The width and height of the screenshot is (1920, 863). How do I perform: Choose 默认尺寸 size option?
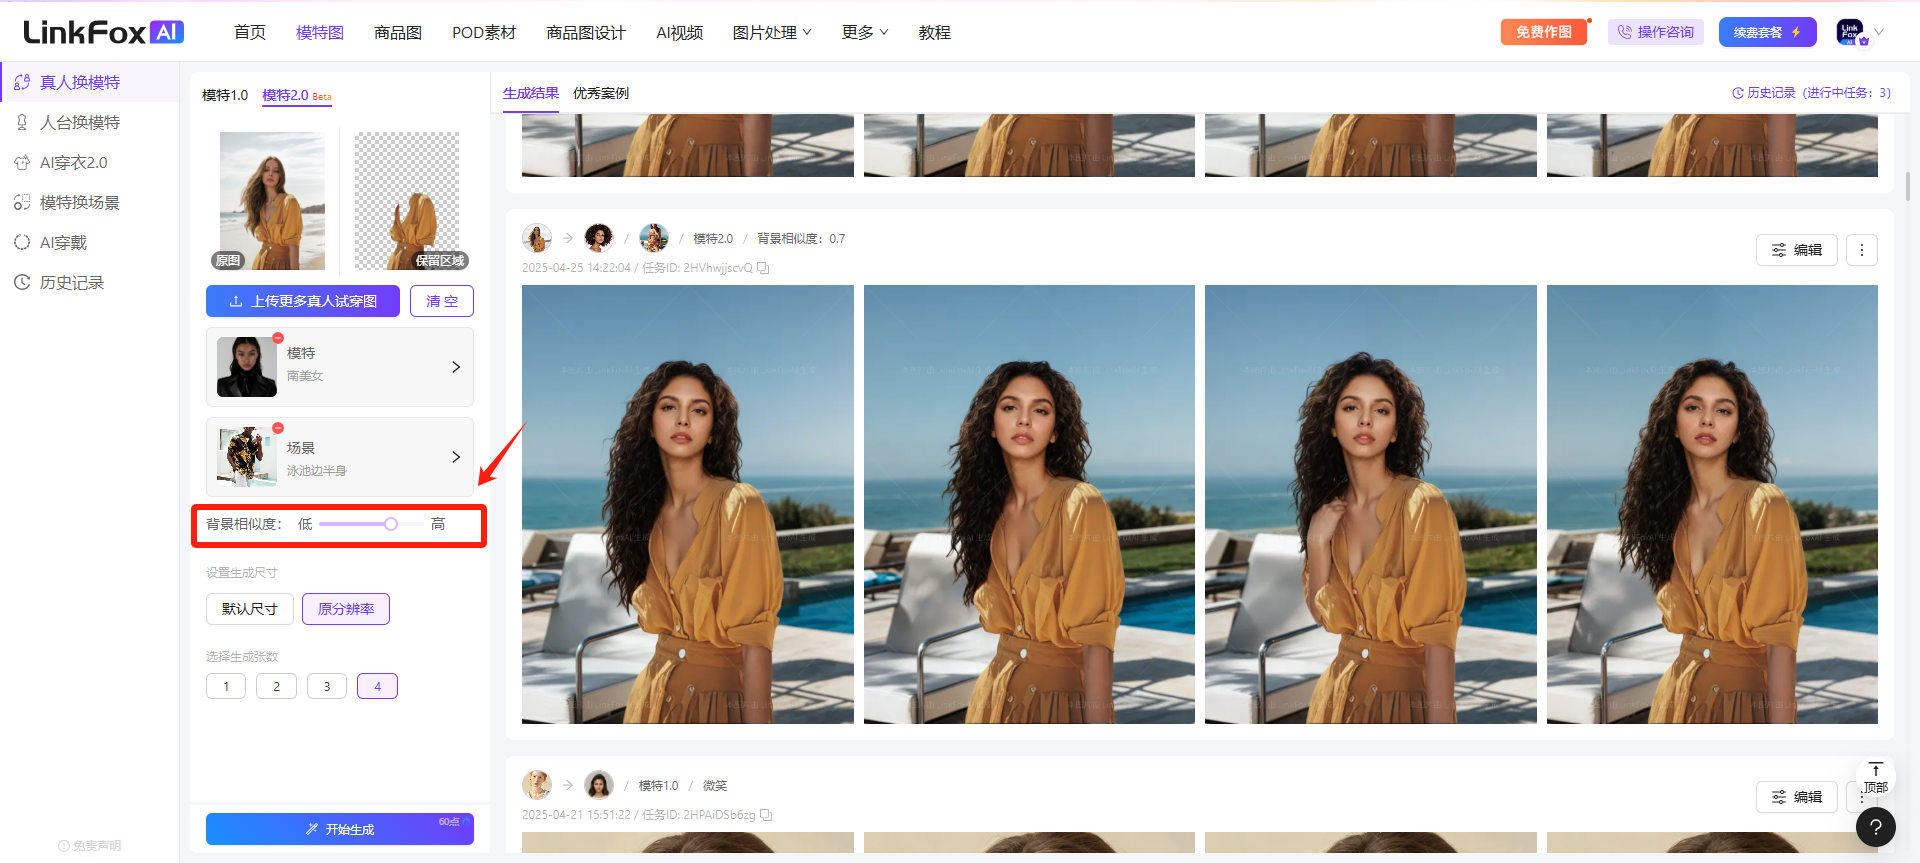click(250, 609)
